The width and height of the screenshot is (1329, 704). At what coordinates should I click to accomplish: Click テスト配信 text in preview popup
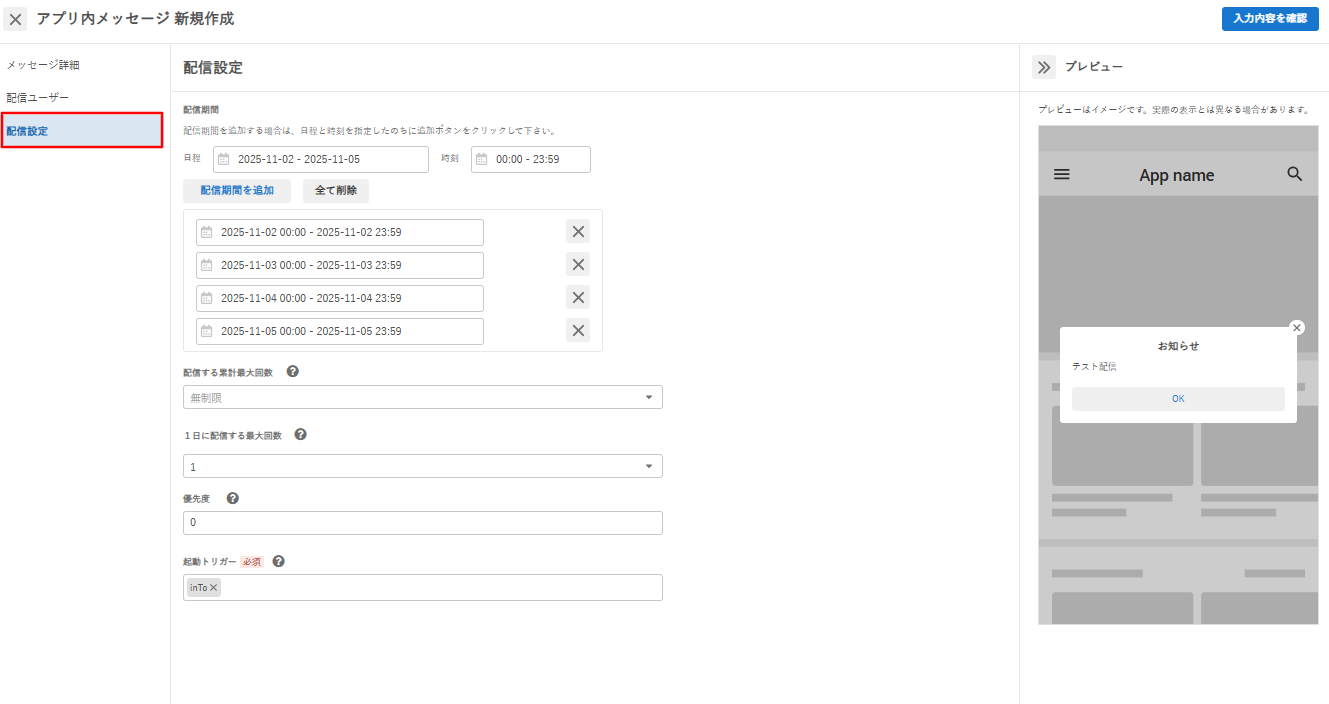pos(1094,367)
